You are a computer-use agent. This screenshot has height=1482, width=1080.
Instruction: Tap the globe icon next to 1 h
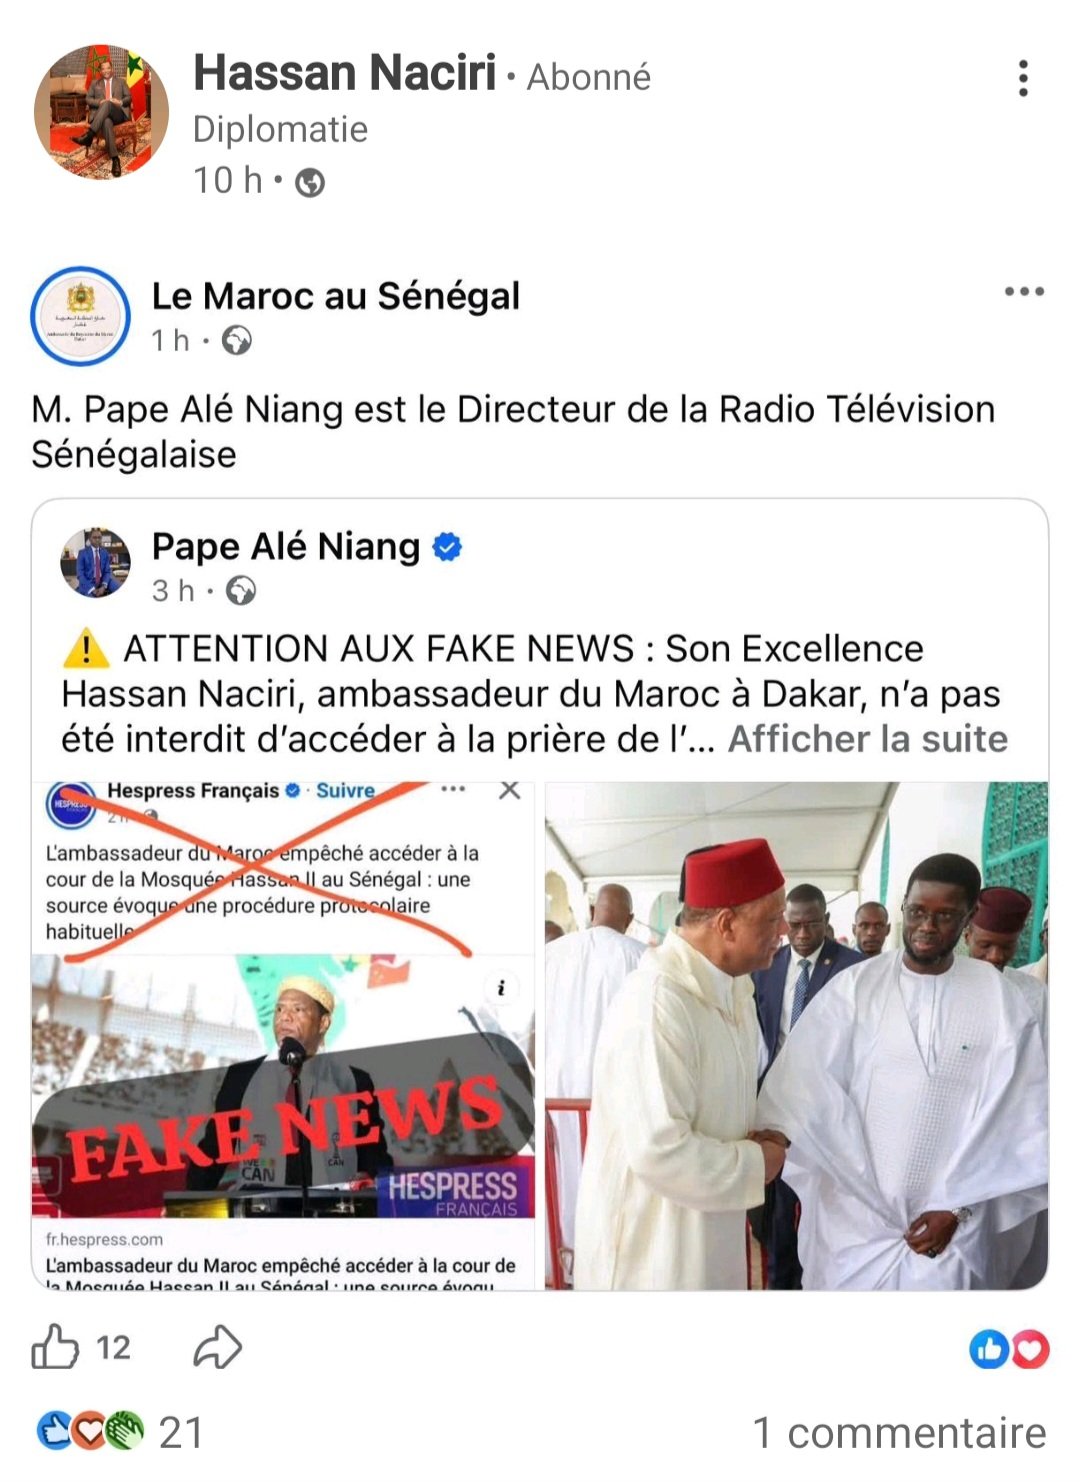237,341
